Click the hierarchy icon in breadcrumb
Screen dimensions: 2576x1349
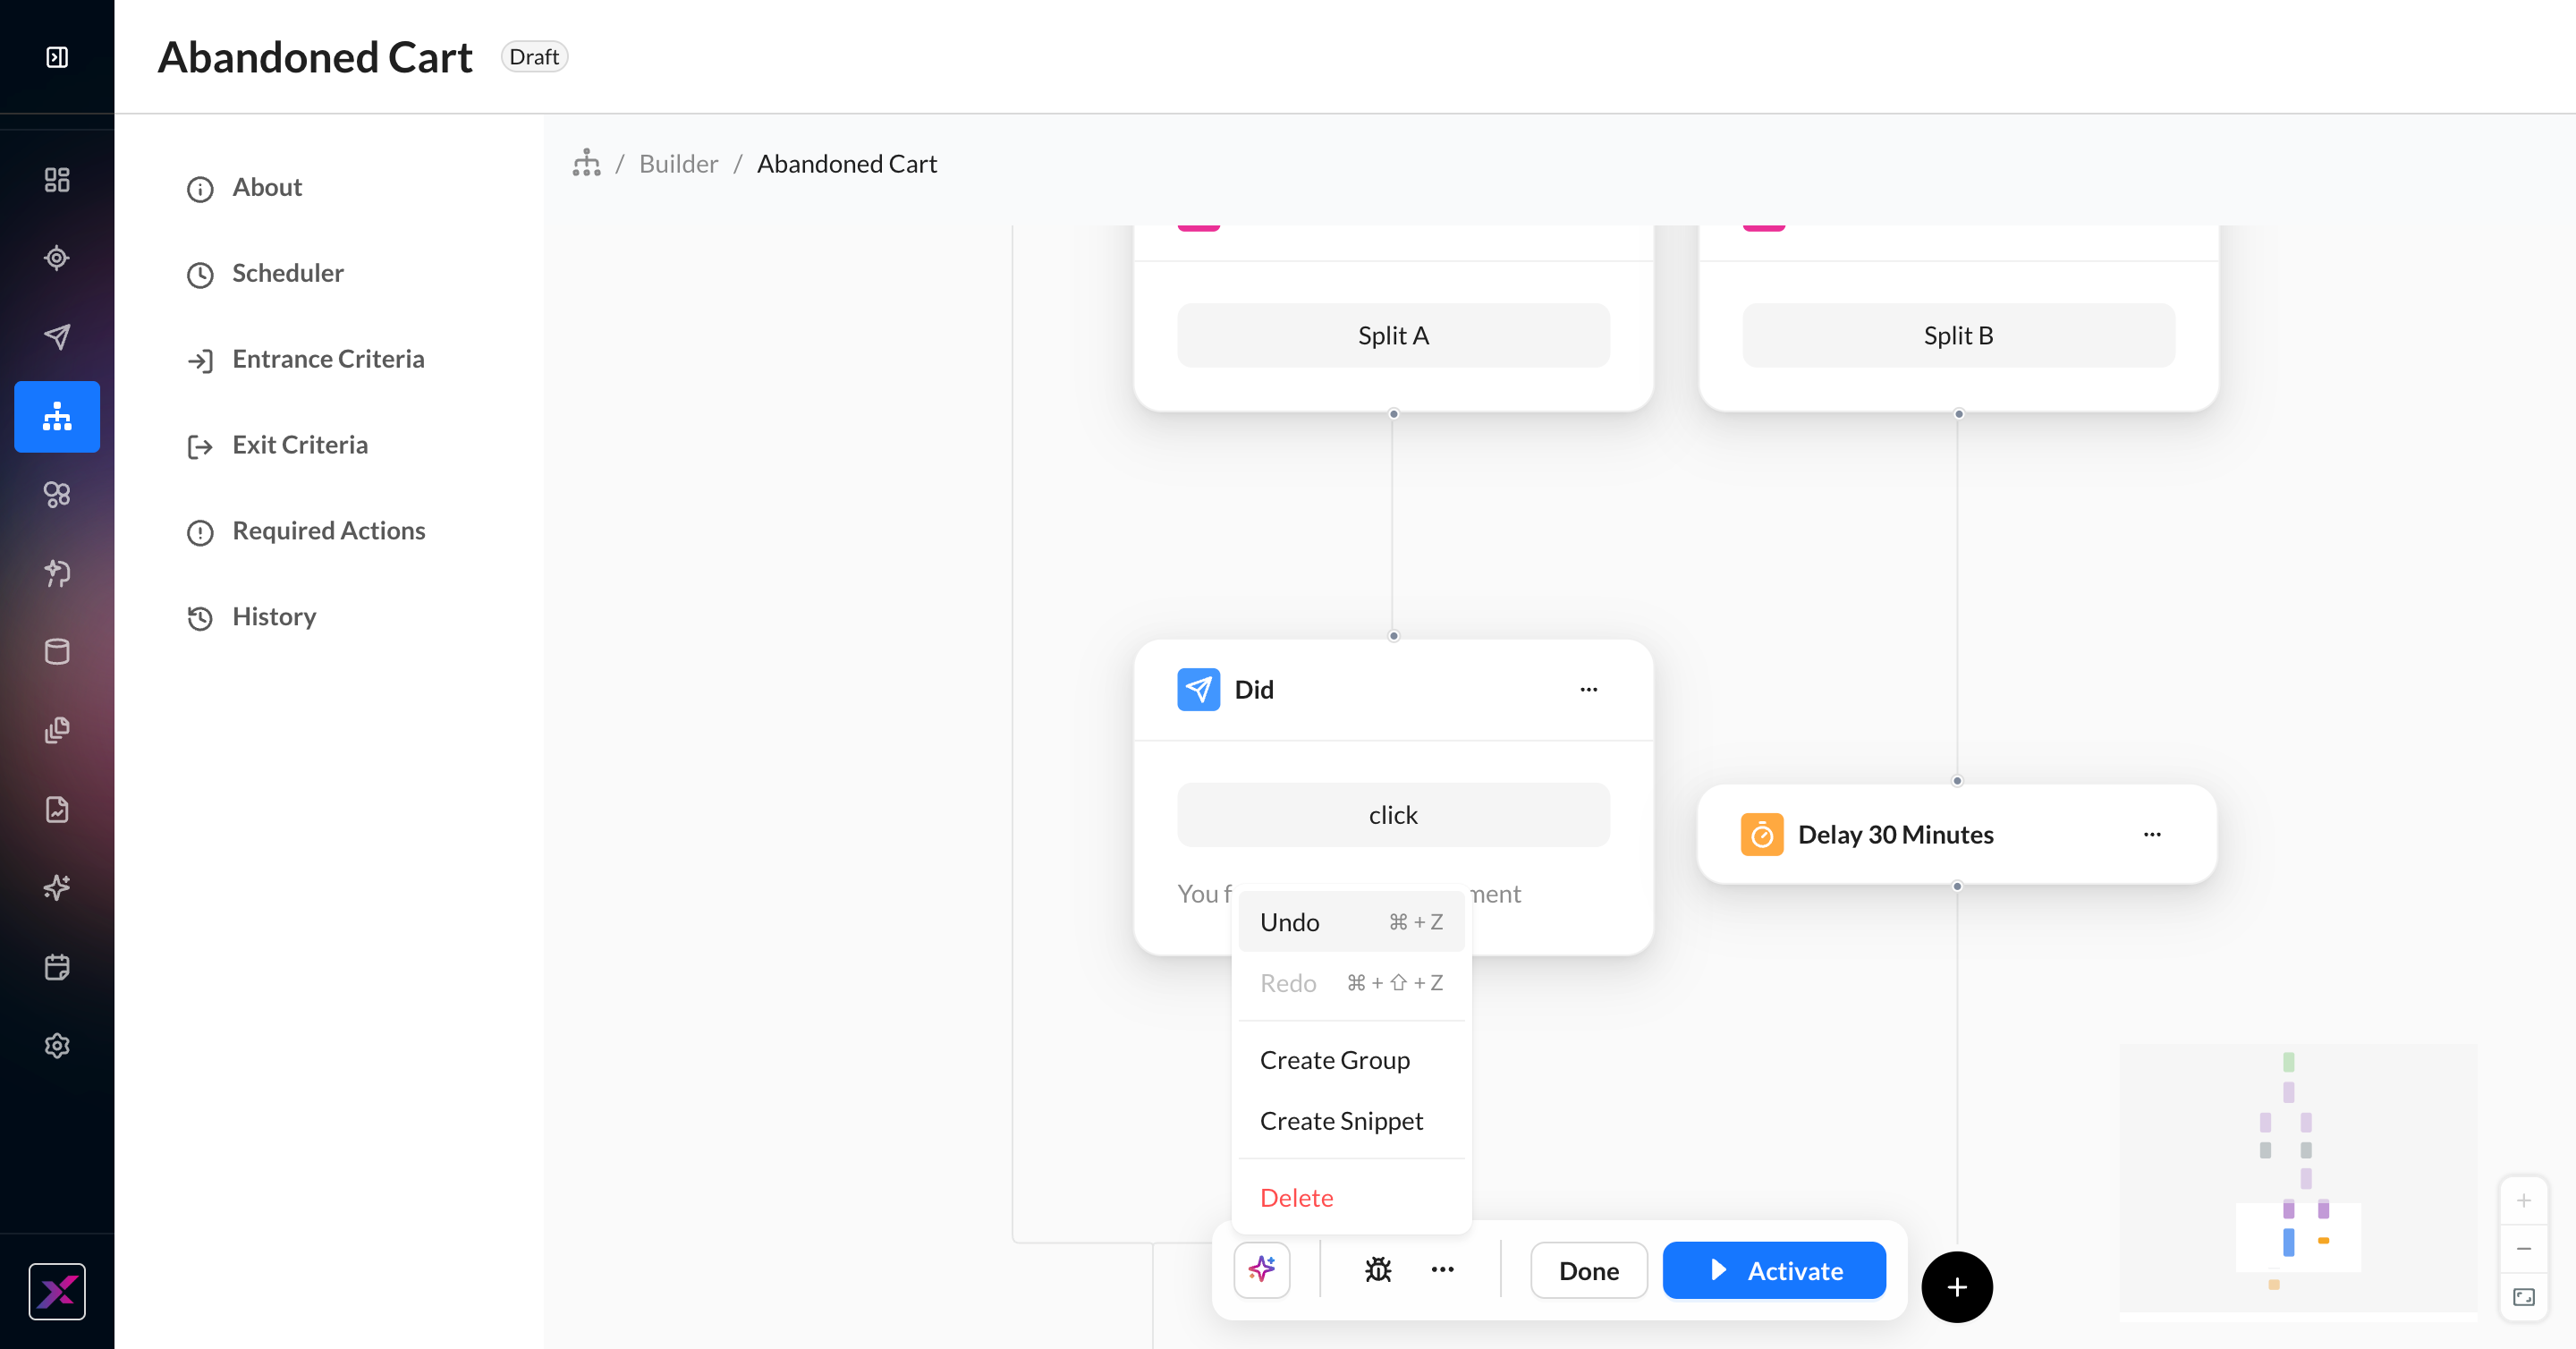(x=587, y=163)
